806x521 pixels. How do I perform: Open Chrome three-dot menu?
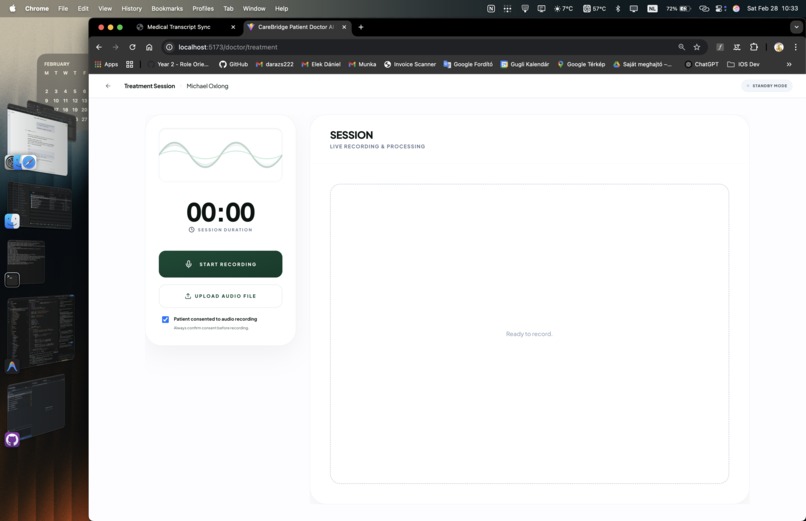point(796,47)
